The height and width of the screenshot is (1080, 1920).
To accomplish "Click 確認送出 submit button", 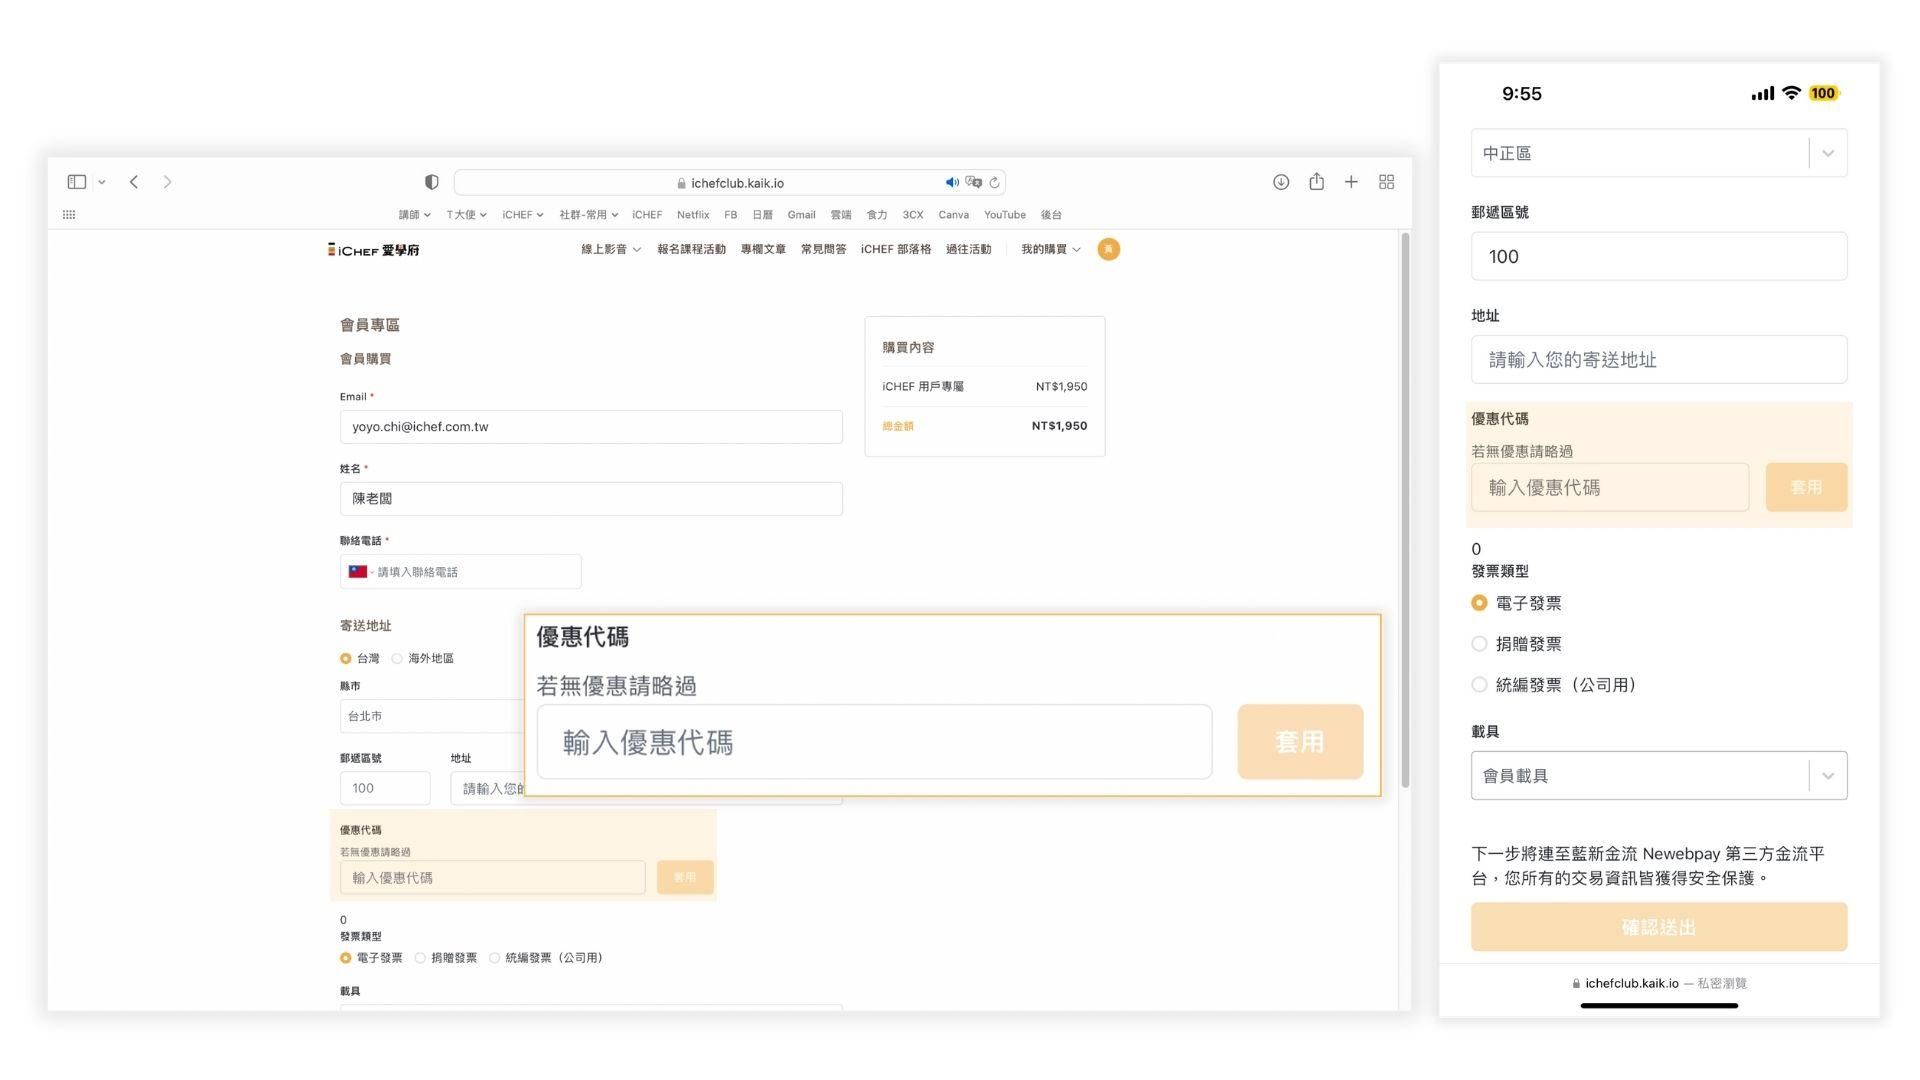I will [1658, 927].
